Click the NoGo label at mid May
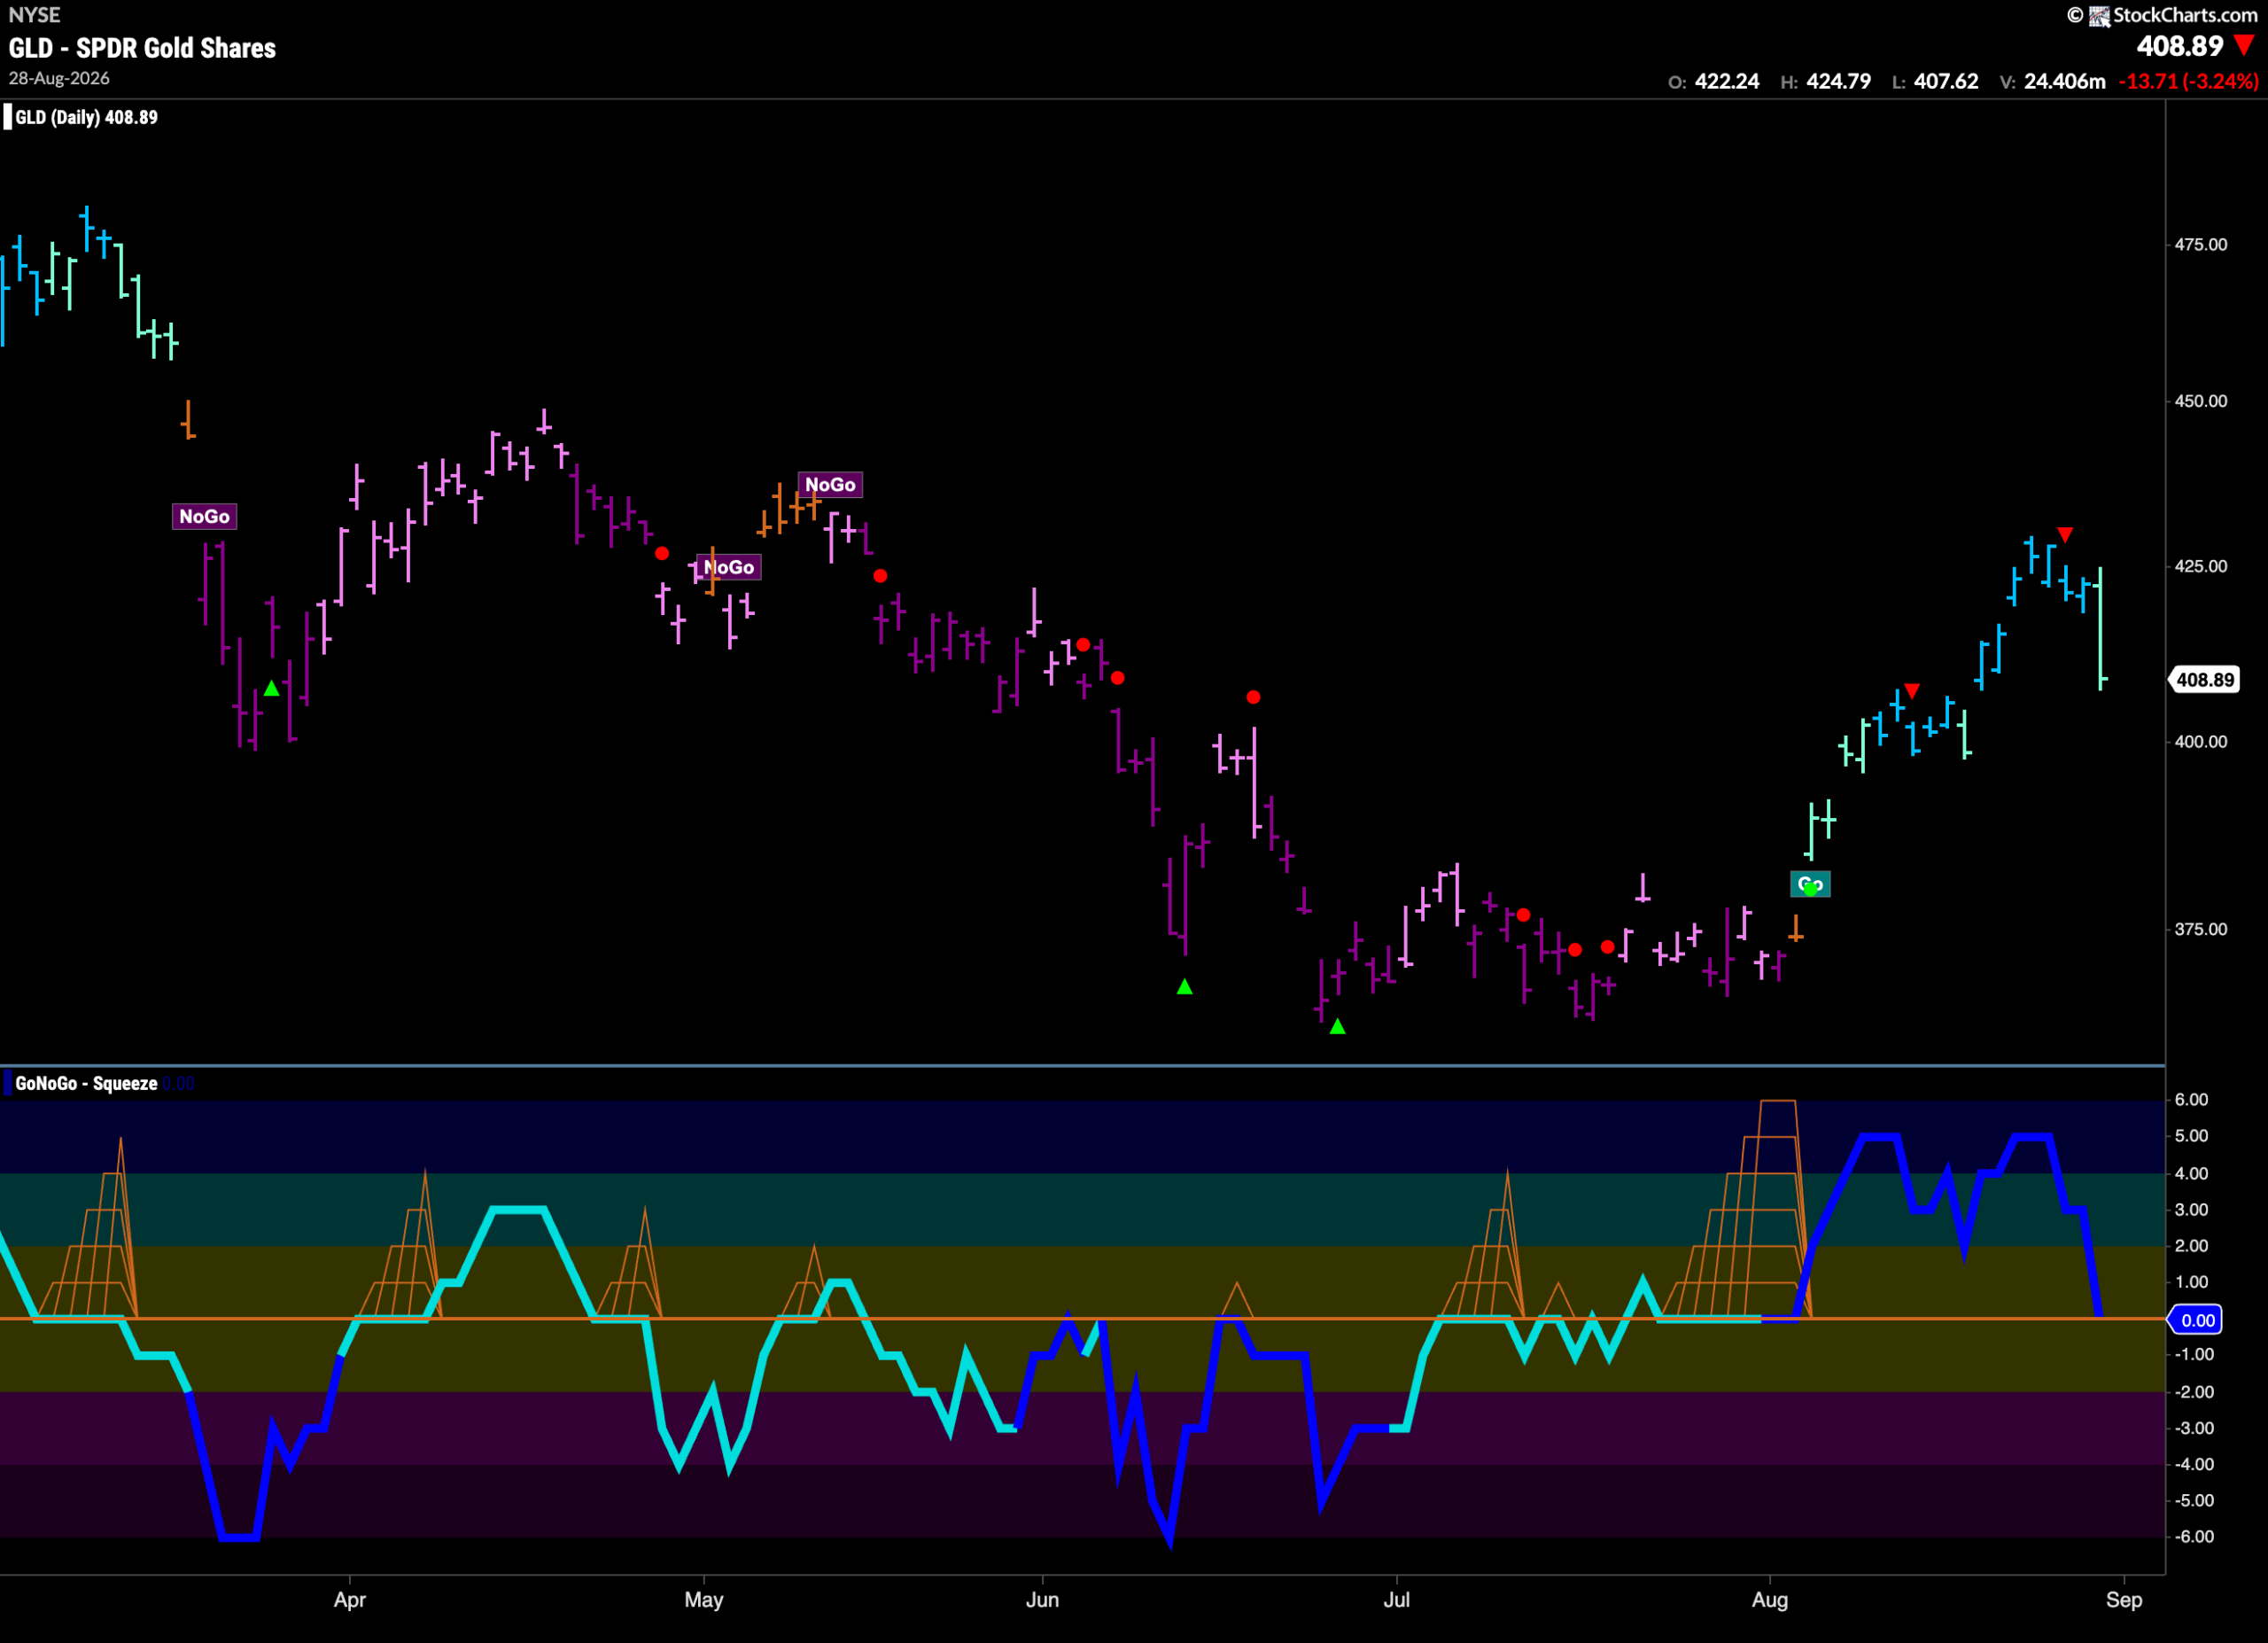The image size is (2268, 1643). pos(830,484)
